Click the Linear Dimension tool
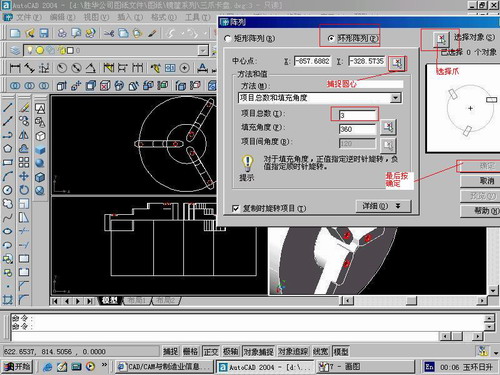The image size is (500, 375). (x=15, y=68)
